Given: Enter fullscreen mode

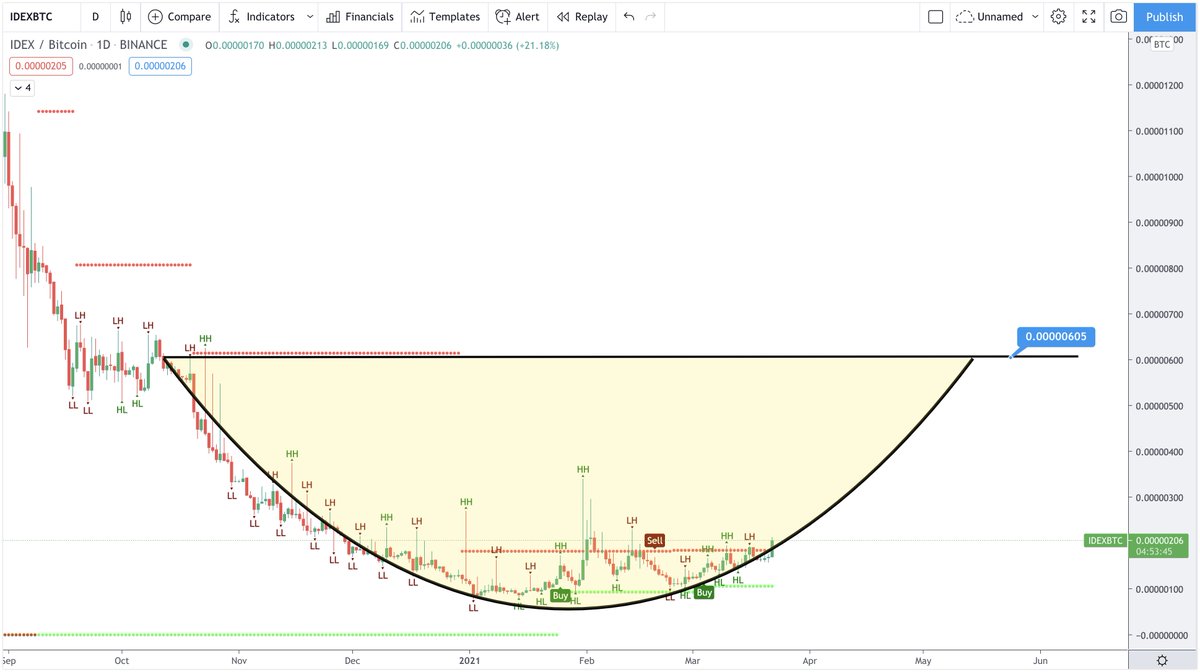Looking at the screenshot, I should coord(1088,16).
